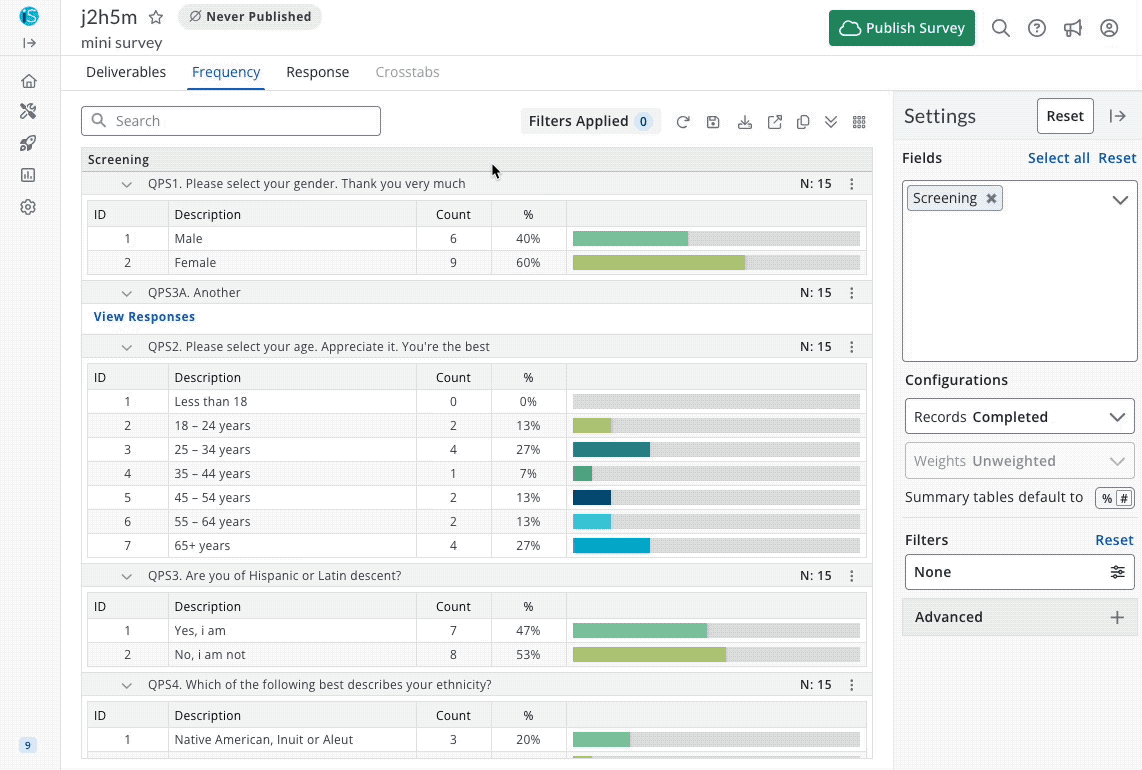
Task: Click the bar chart reports sidebar icon
Action: click(x=28, y=175)
